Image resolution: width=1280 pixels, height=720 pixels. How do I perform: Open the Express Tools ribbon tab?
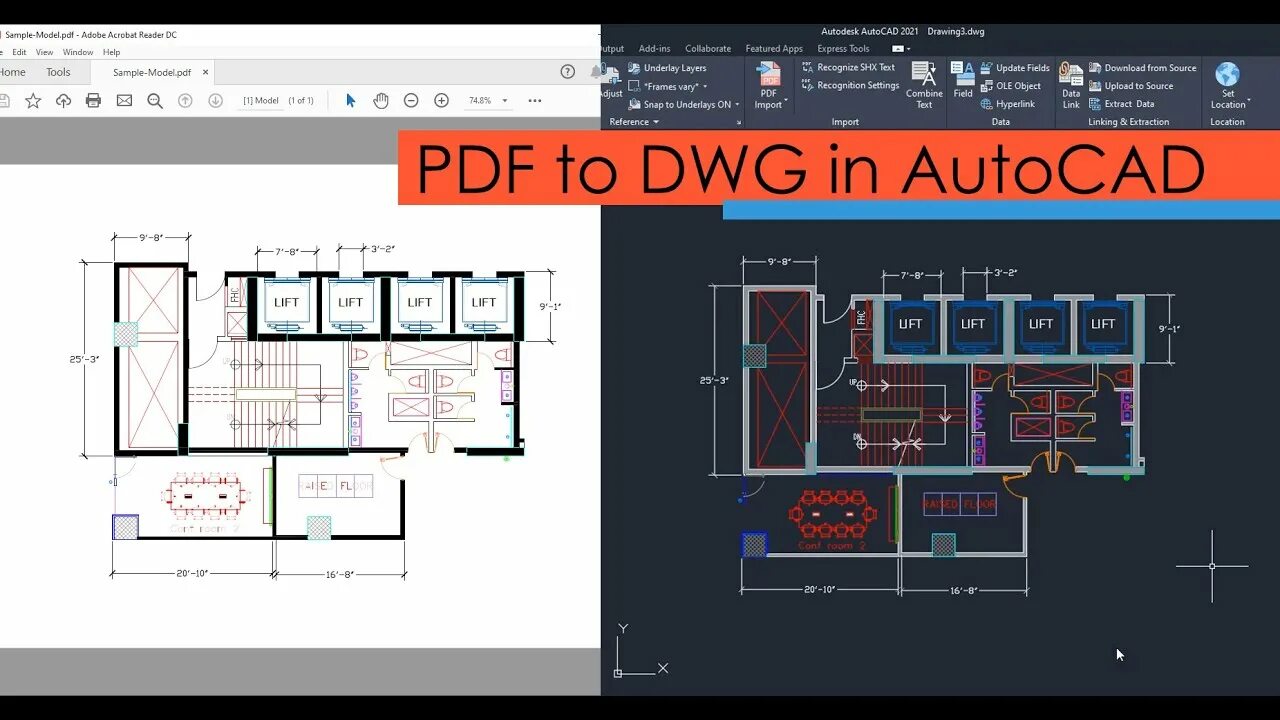coord(843,48)
